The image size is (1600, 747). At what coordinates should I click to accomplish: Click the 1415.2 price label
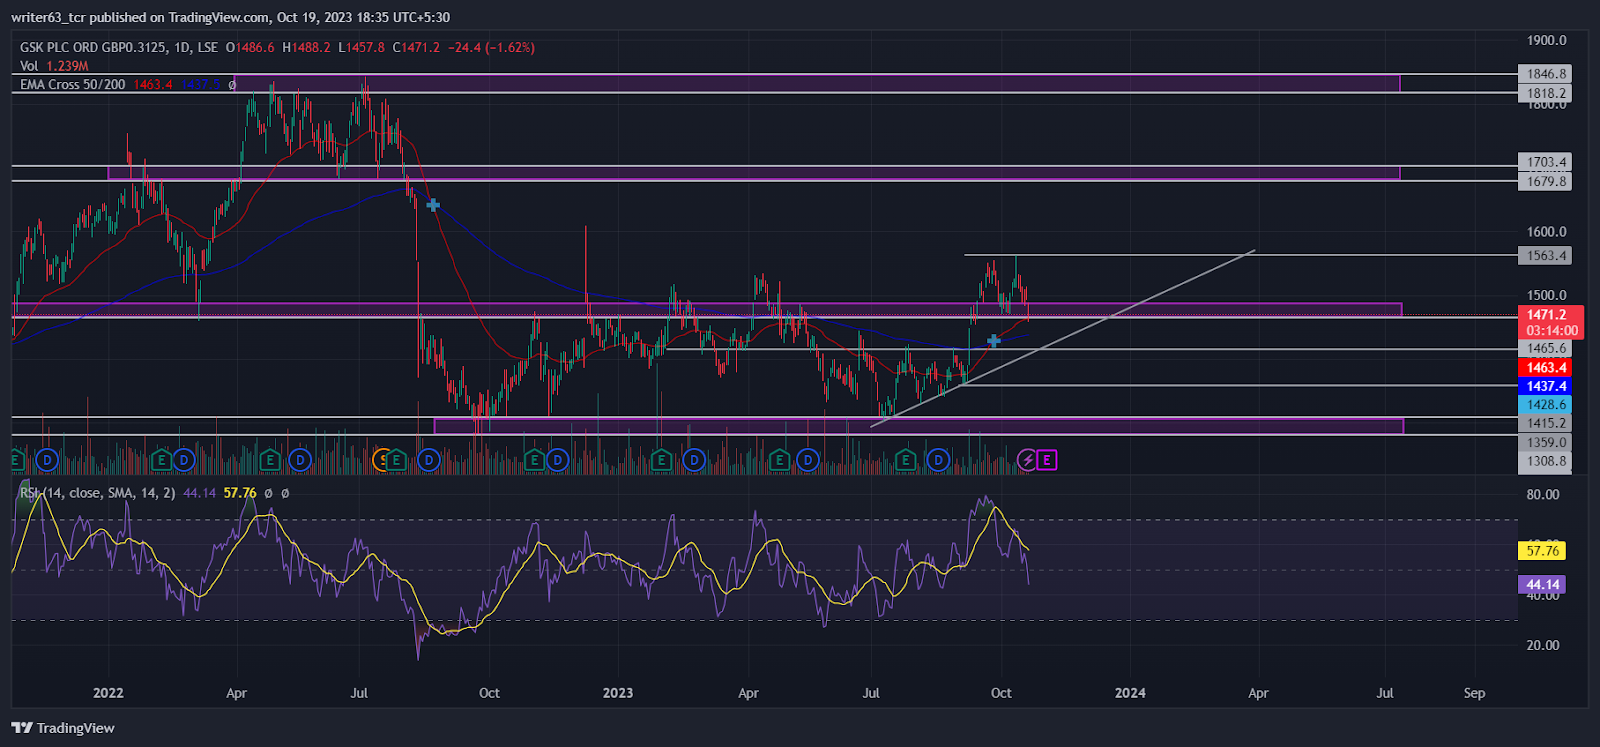click(x=1546, y=424)
